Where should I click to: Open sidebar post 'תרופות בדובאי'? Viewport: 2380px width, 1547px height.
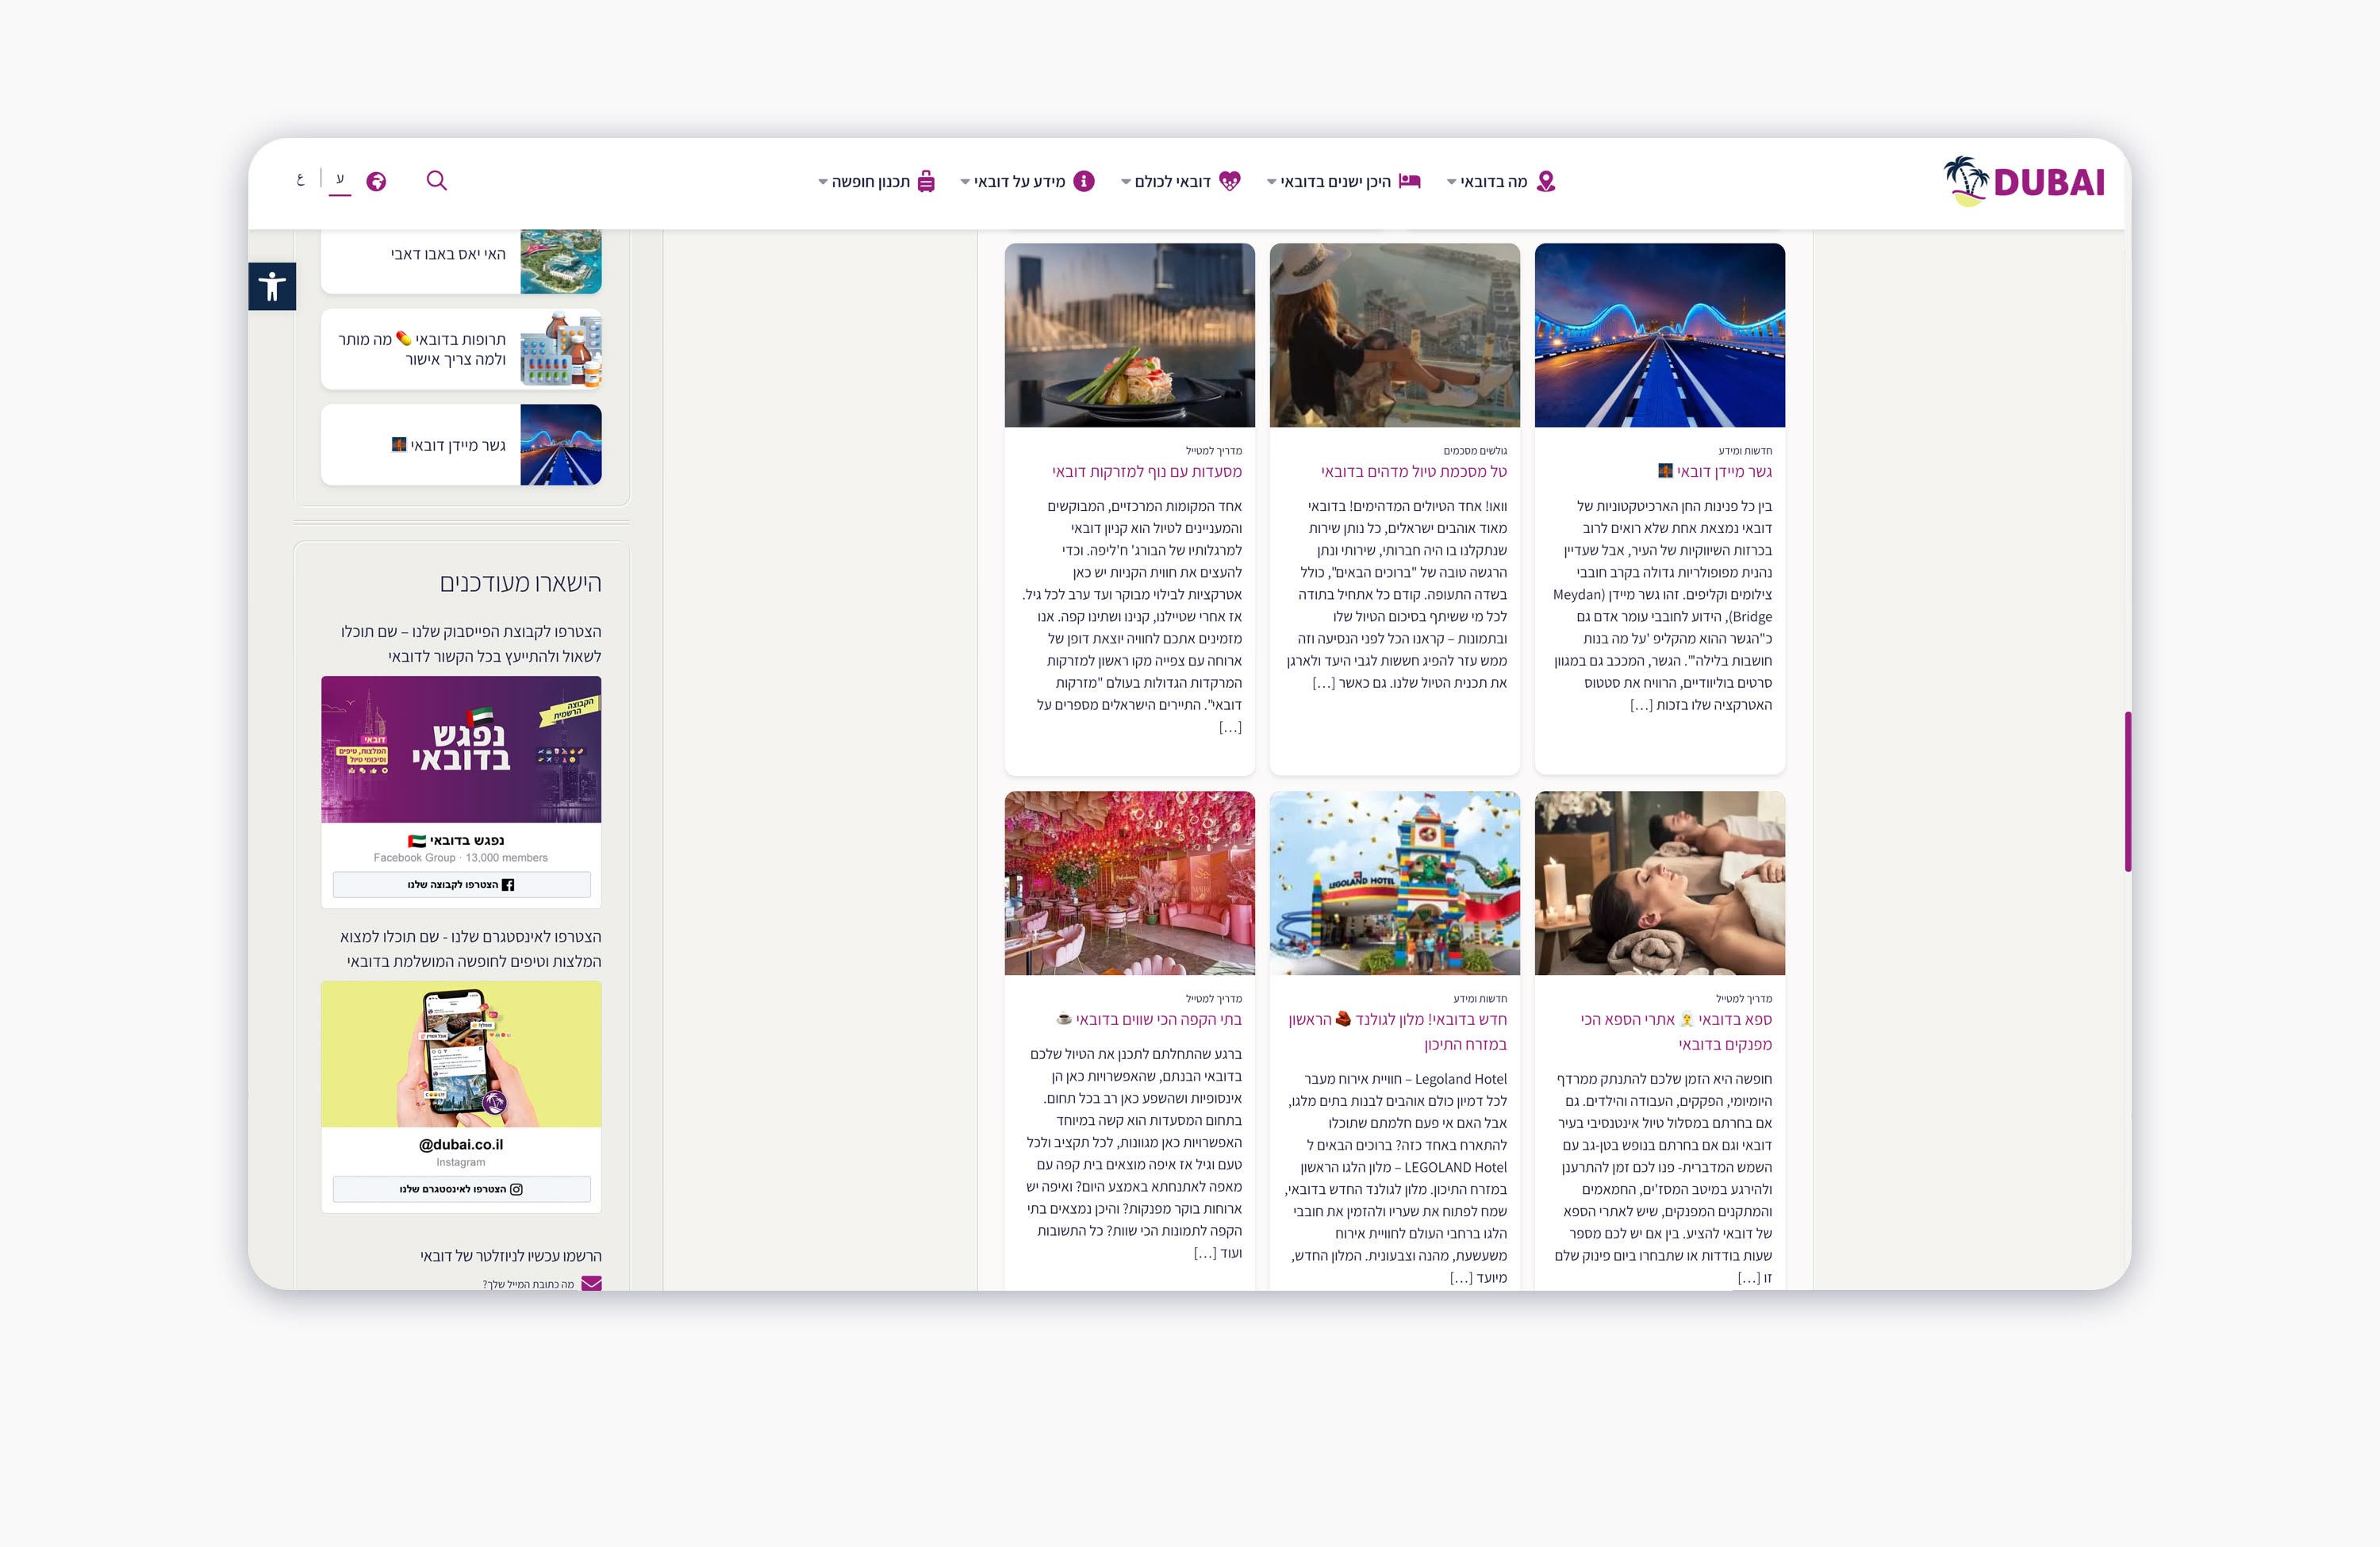[422, 349]
